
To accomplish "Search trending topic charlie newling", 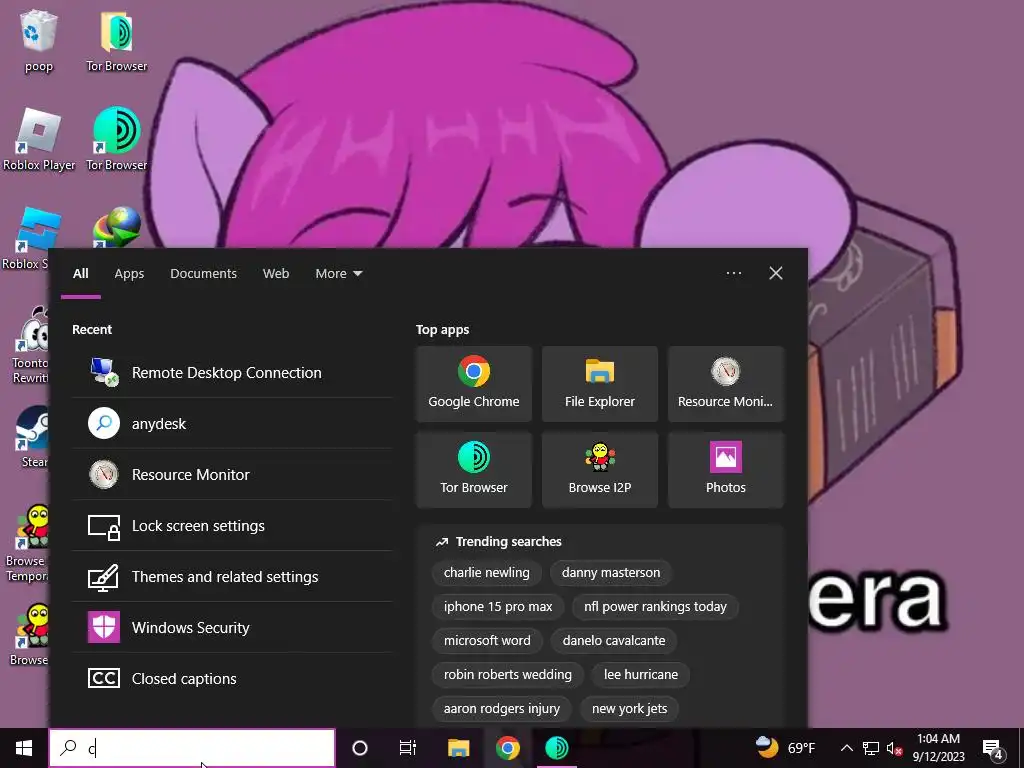I will (x=487, y=573).
